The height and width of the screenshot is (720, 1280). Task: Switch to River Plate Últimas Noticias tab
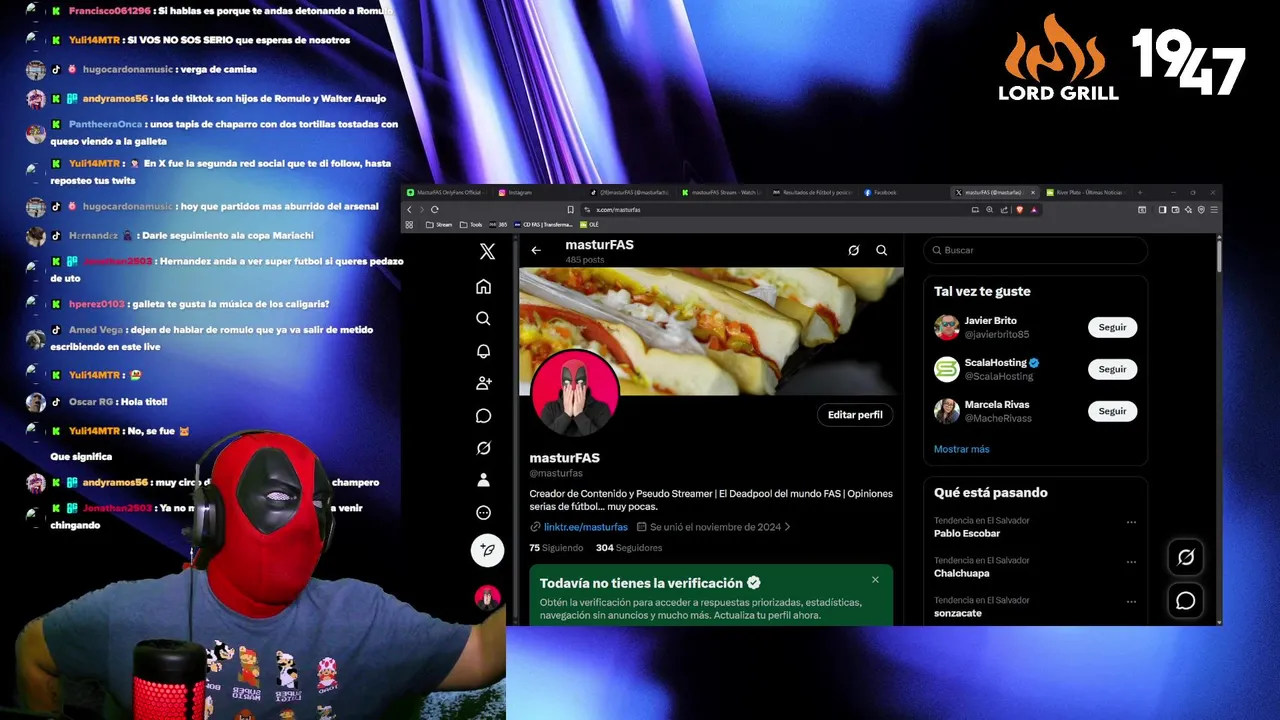(x=1085, y=192)
